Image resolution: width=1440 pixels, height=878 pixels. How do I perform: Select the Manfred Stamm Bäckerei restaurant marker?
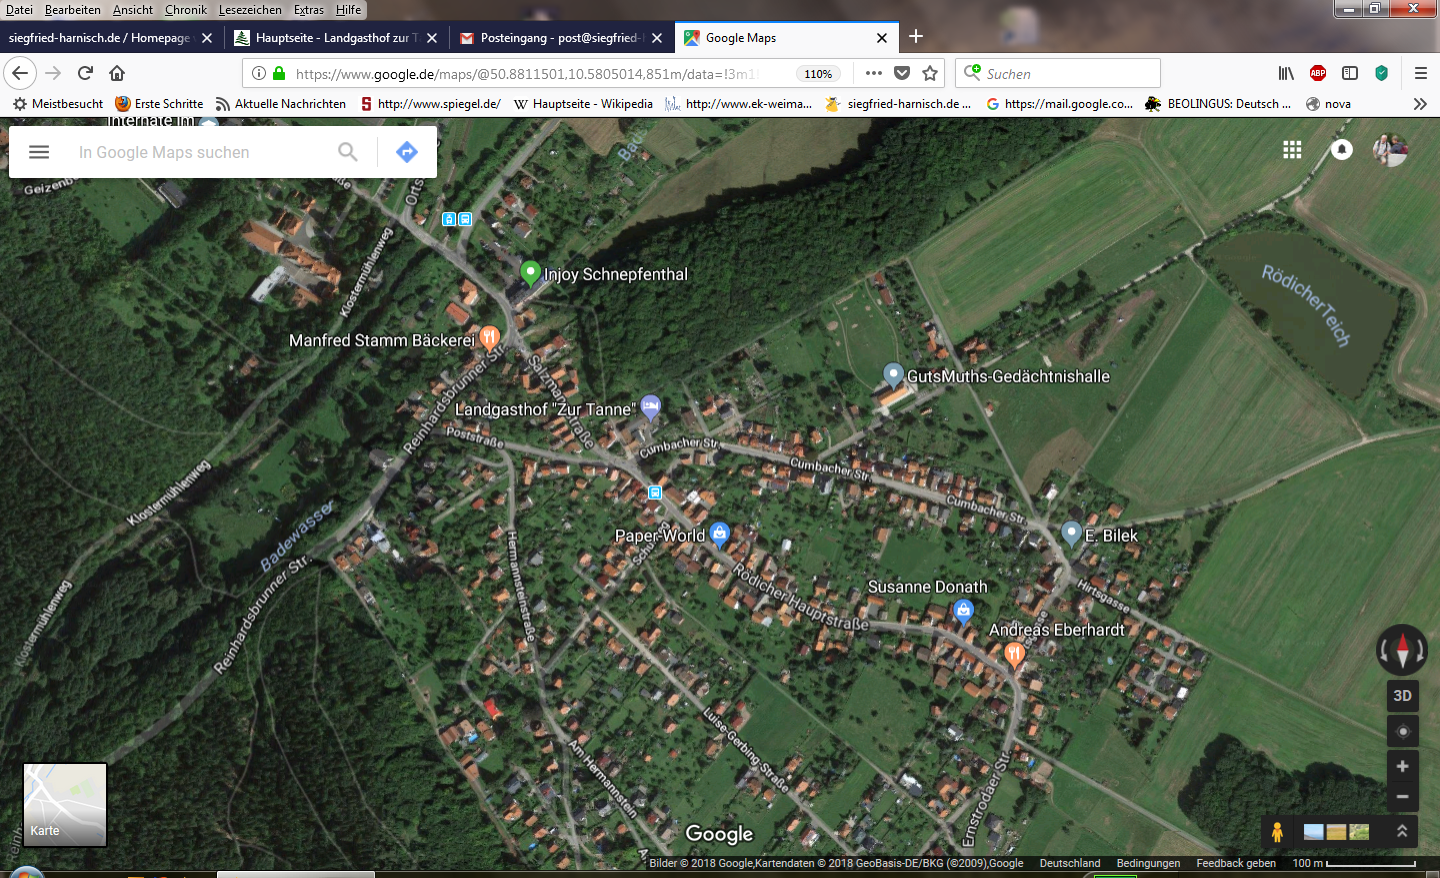(489, 338)
